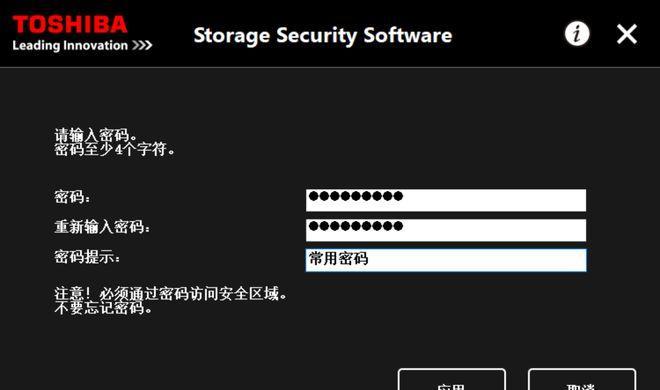Click the Storage Security Software title
The width and height of the screenshot is (660, 390).
(323, 36)
